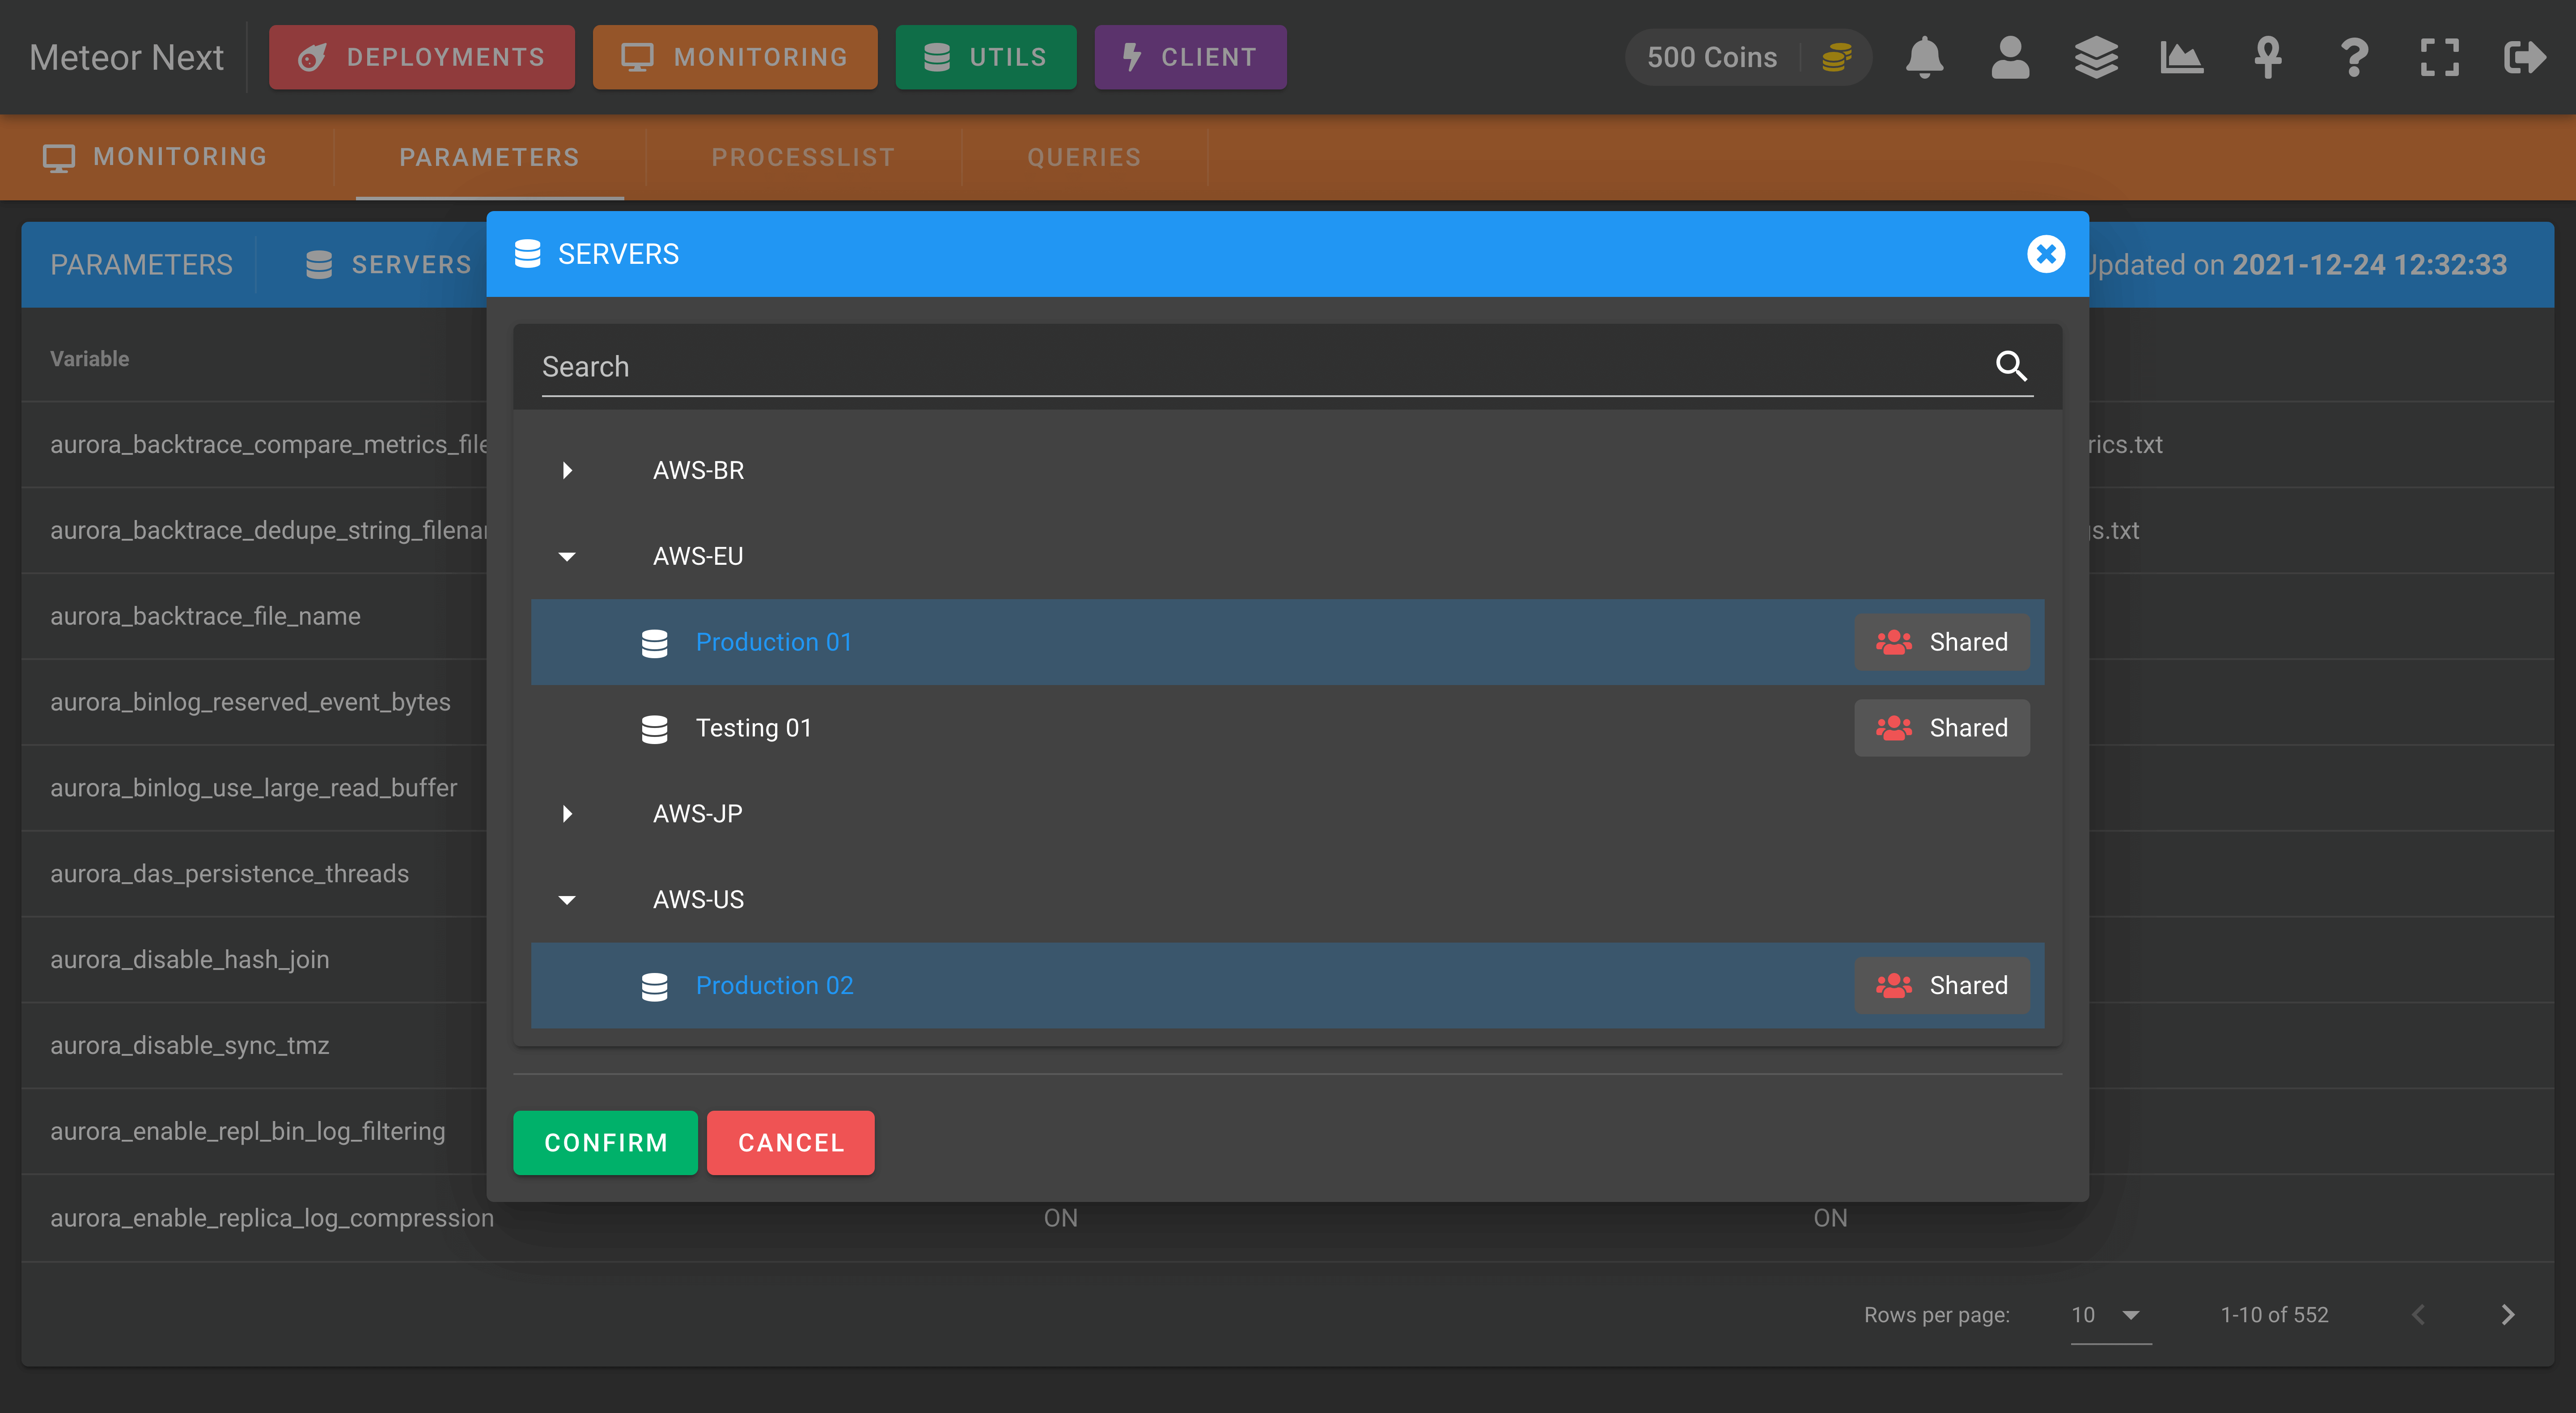Select the Testing 01 server
The height and width of the screenshot is (1413, 2576).
1287,728
